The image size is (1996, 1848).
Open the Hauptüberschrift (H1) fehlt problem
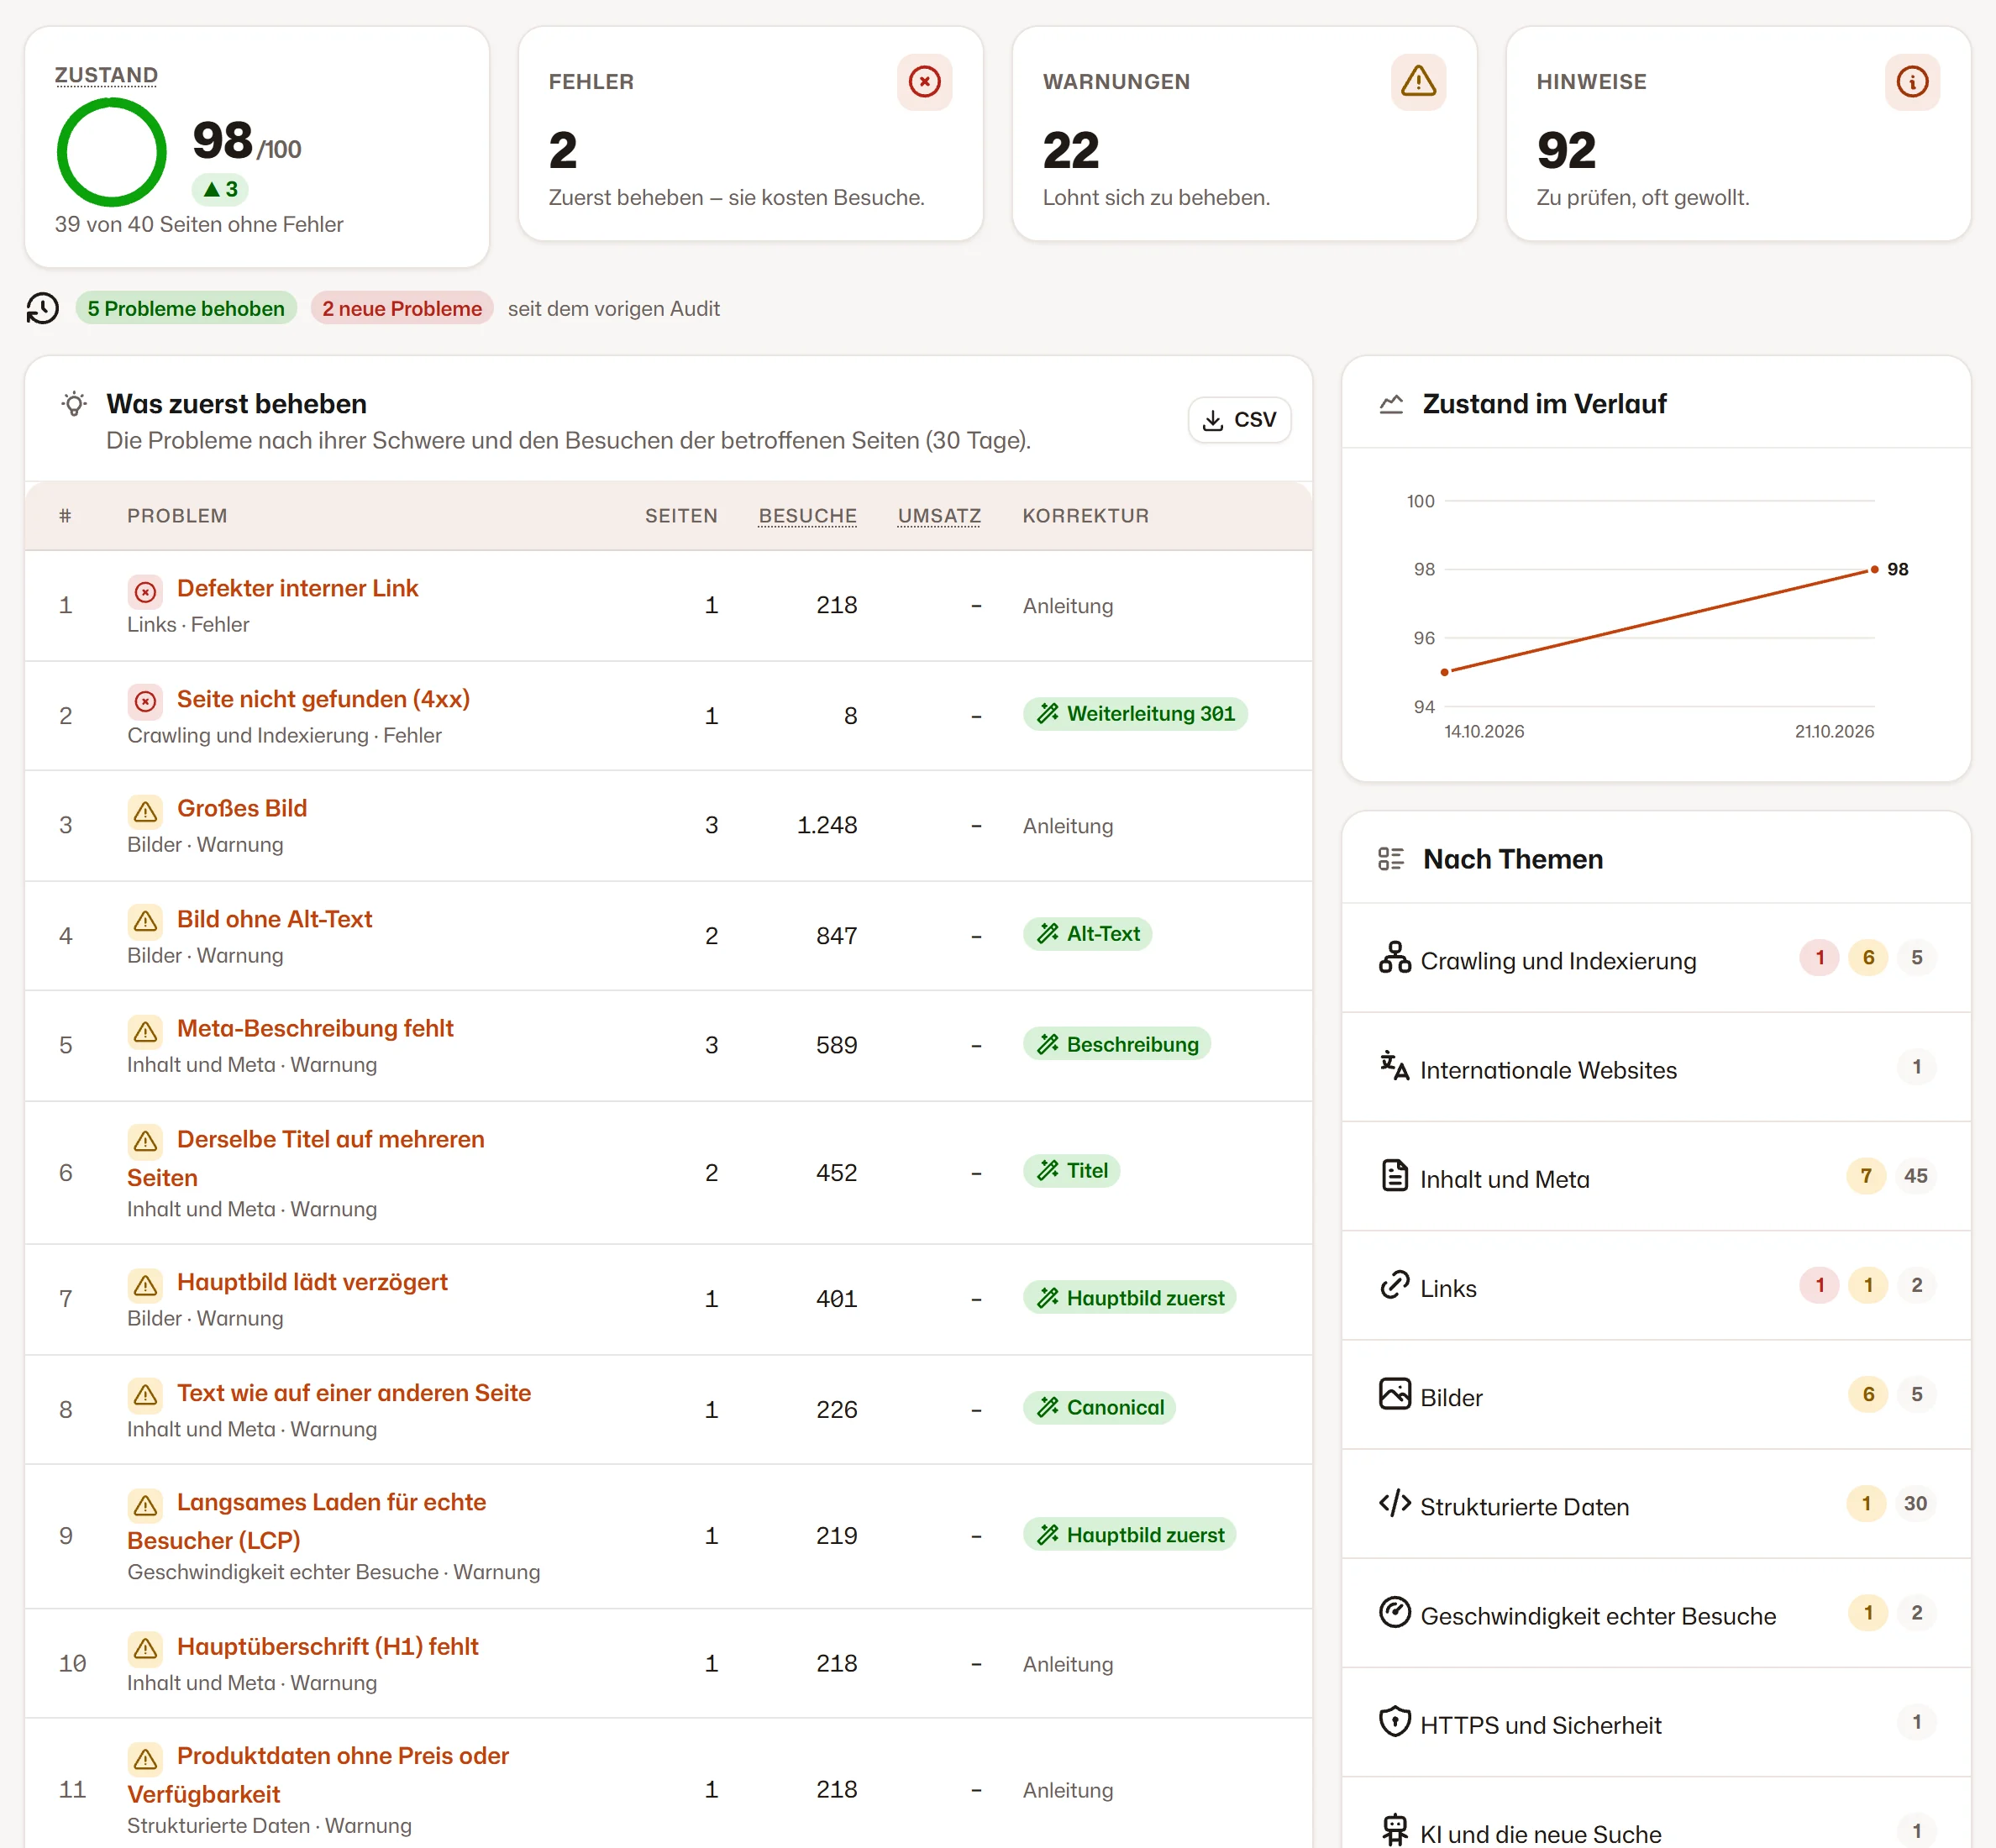(x=327, y=1647)
